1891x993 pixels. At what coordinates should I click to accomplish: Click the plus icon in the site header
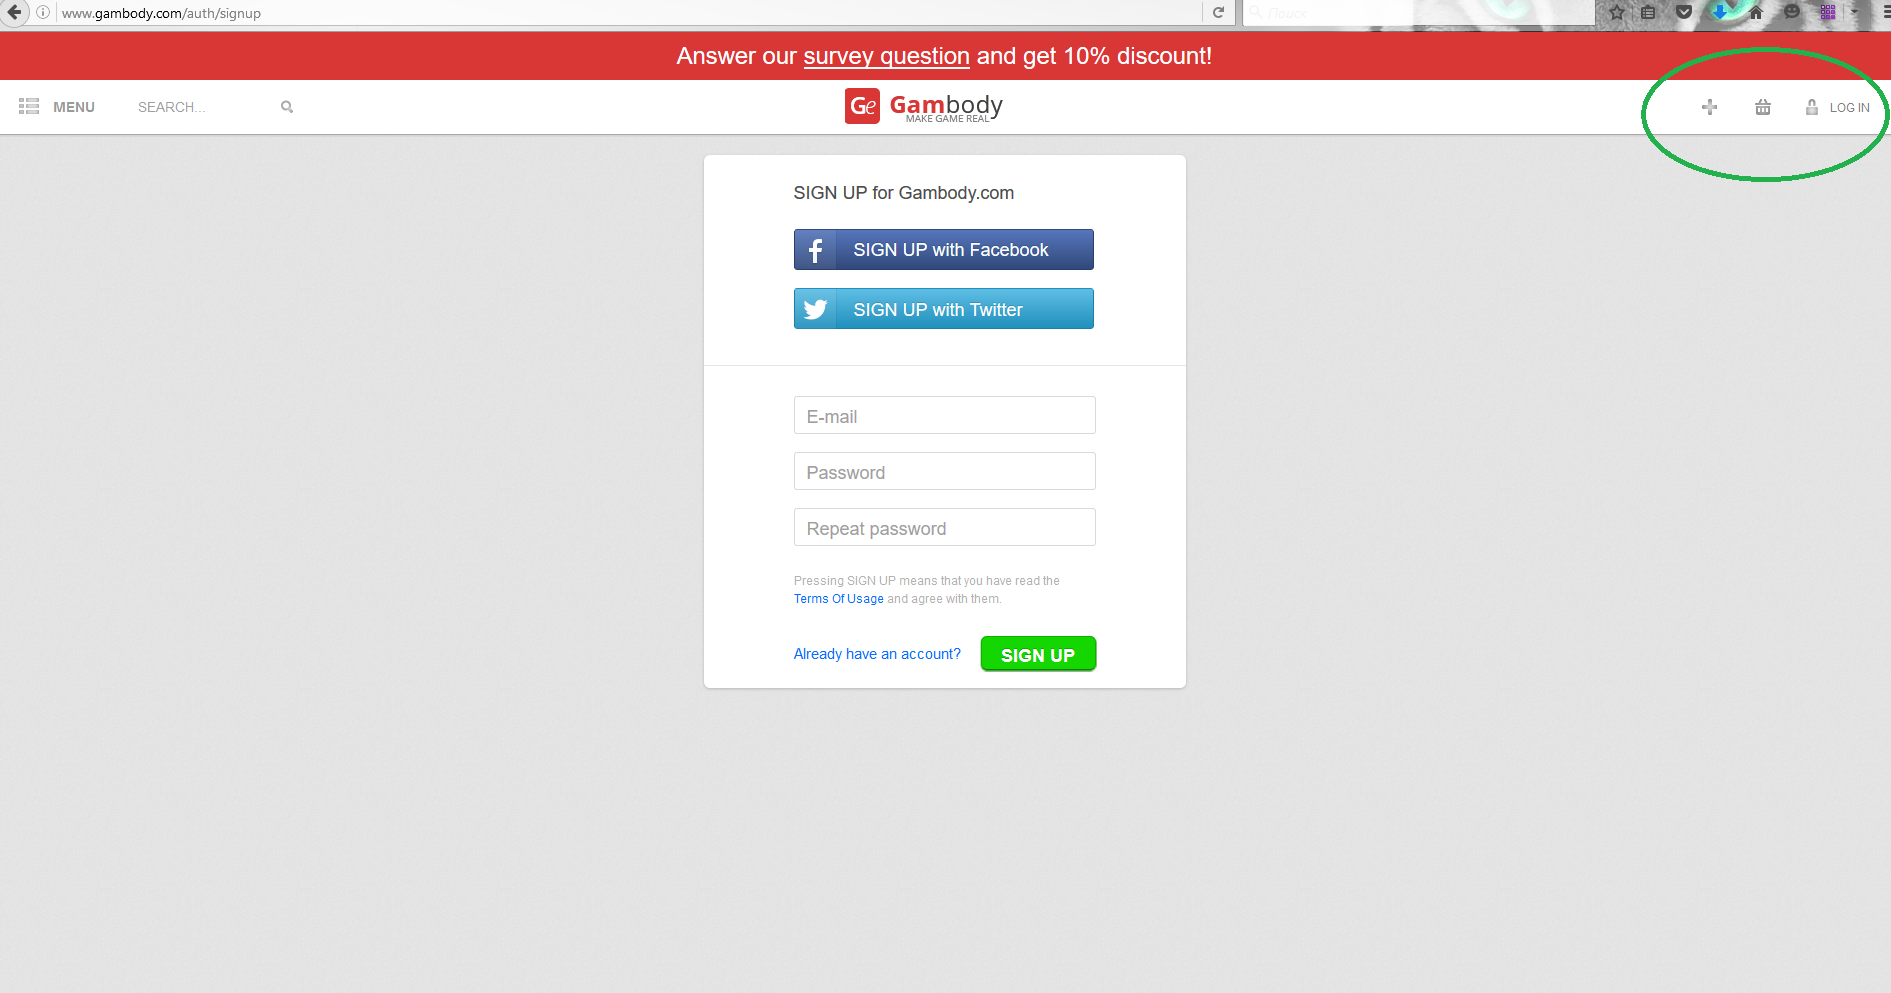1709,107
